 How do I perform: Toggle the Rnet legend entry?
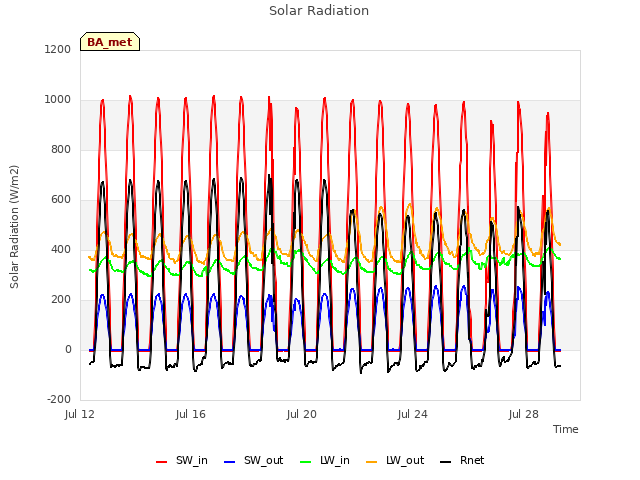click(x=462, y=461)
